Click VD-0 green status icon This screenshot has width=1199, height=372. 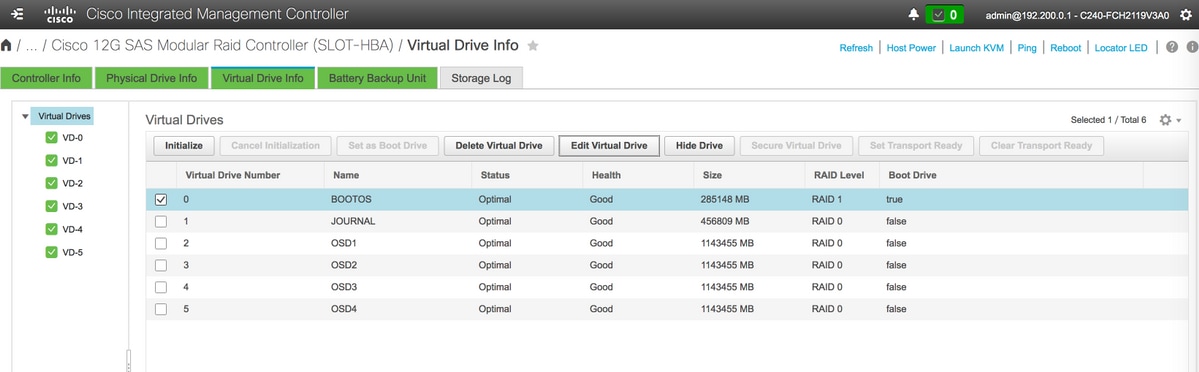pyautogui.click(x=51, y=138)
